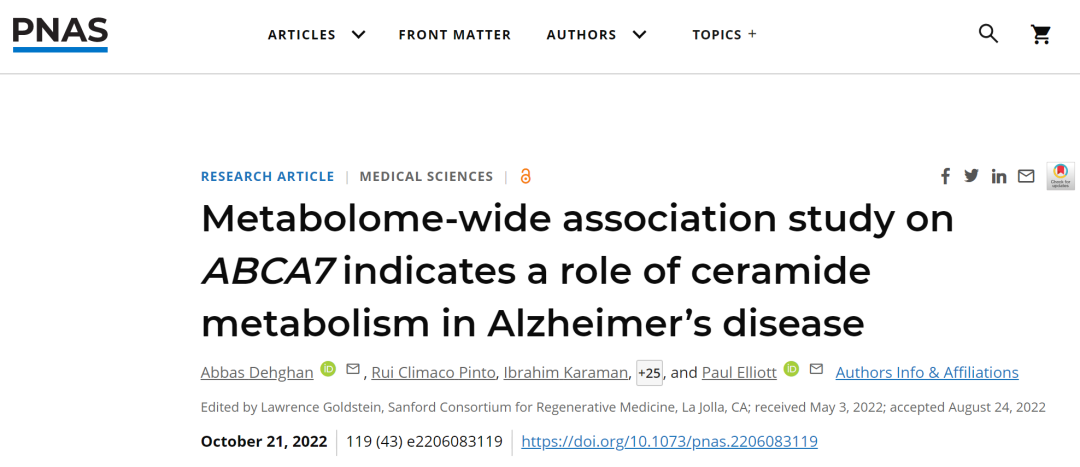Screen dimensions: 1080x467
Task: Share article via Twitter icon
Action: point(971,176)
